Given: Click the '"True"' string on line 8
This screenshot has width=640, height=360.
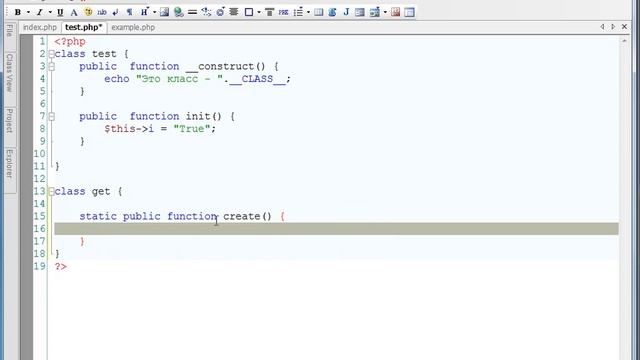Looking at the screenshot, I should [192, 129].
